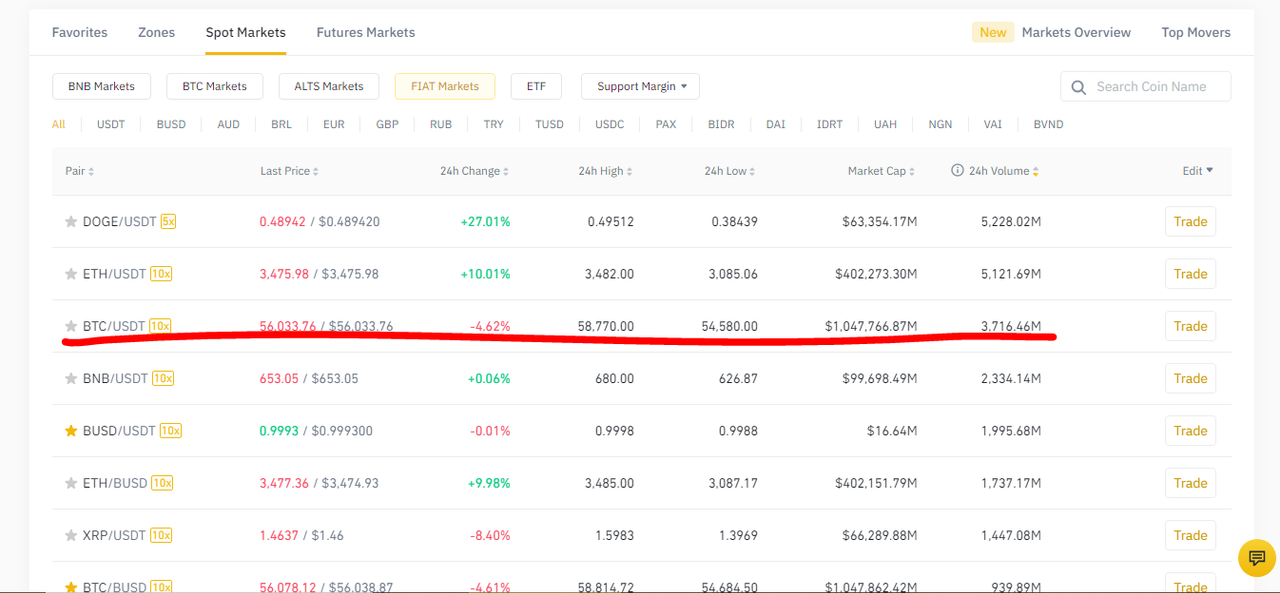
Task: Filter pairs by BVND
Action: (x=1049, y=124)
